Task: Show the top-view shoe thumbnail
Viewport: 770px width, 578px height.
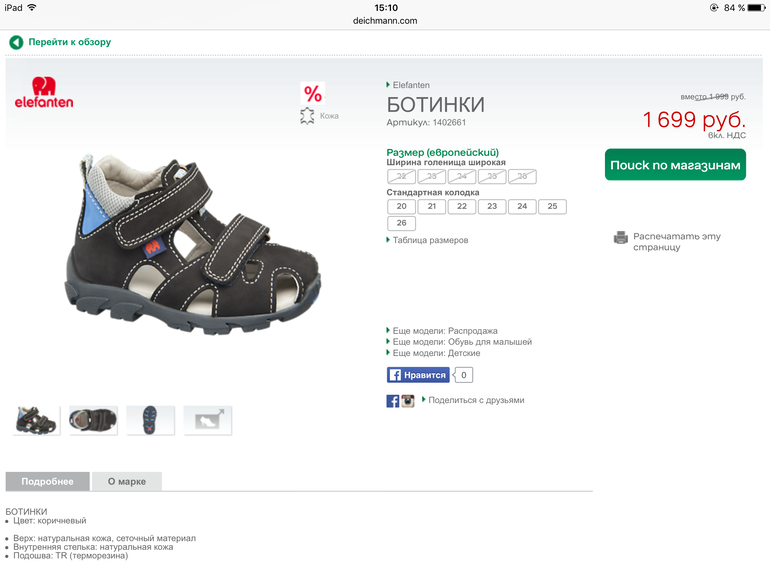Action: (x=93, y=420)
